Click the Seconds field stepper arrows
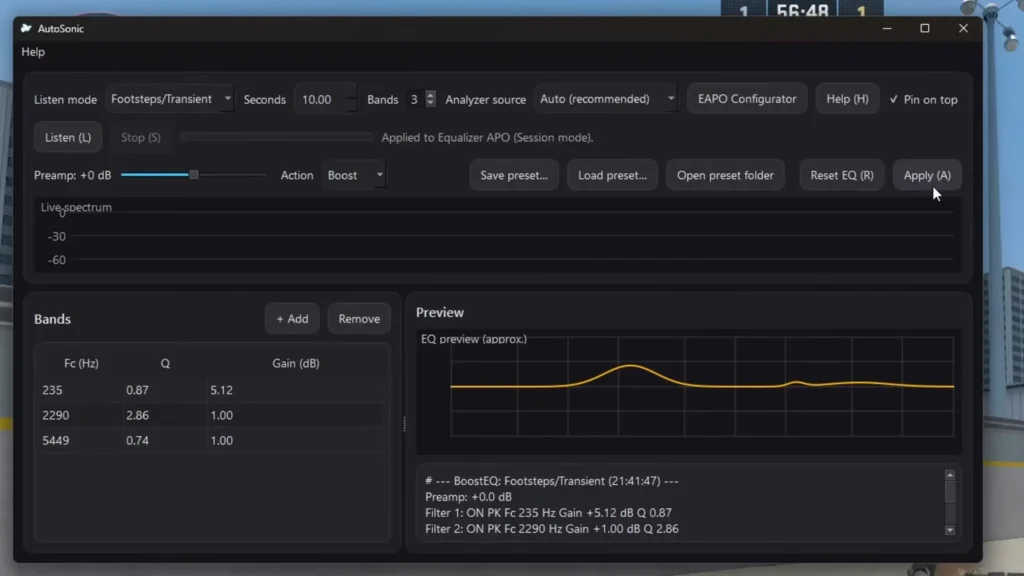Screen dimensions: 1024x576 352,99
